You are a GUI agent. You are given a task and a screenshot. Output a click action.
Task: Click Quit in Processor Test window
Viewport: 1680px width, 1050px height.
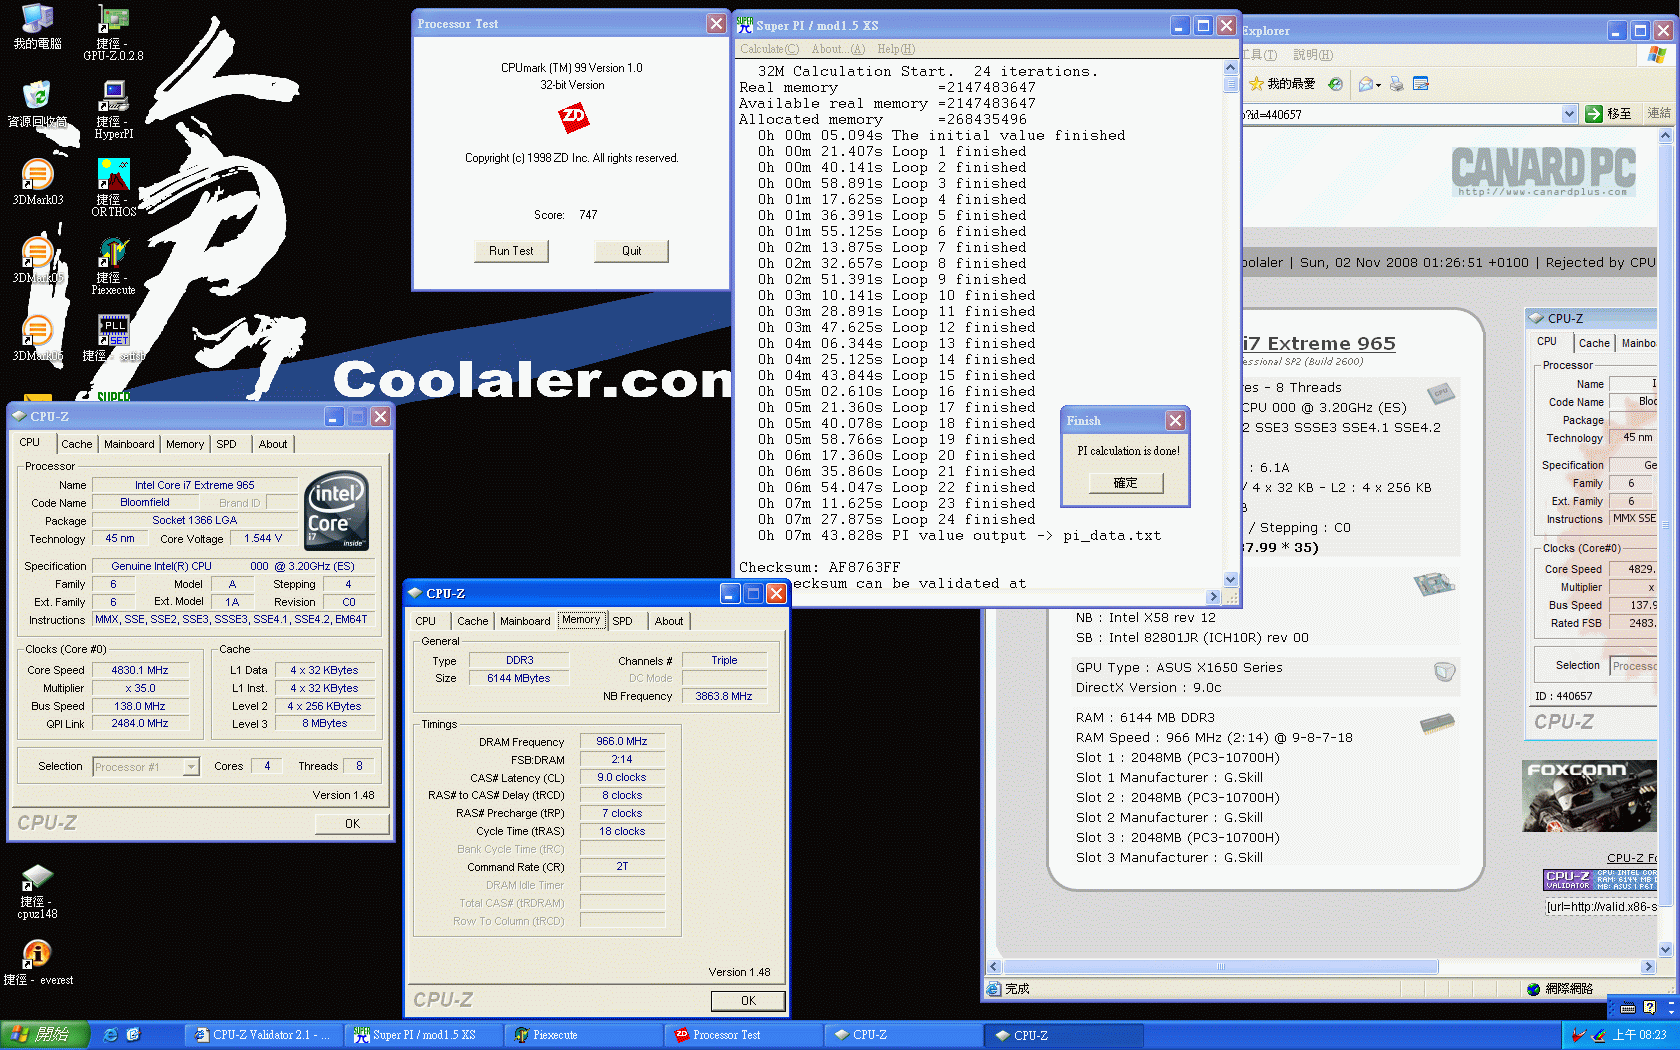click(x=631, y=251)
